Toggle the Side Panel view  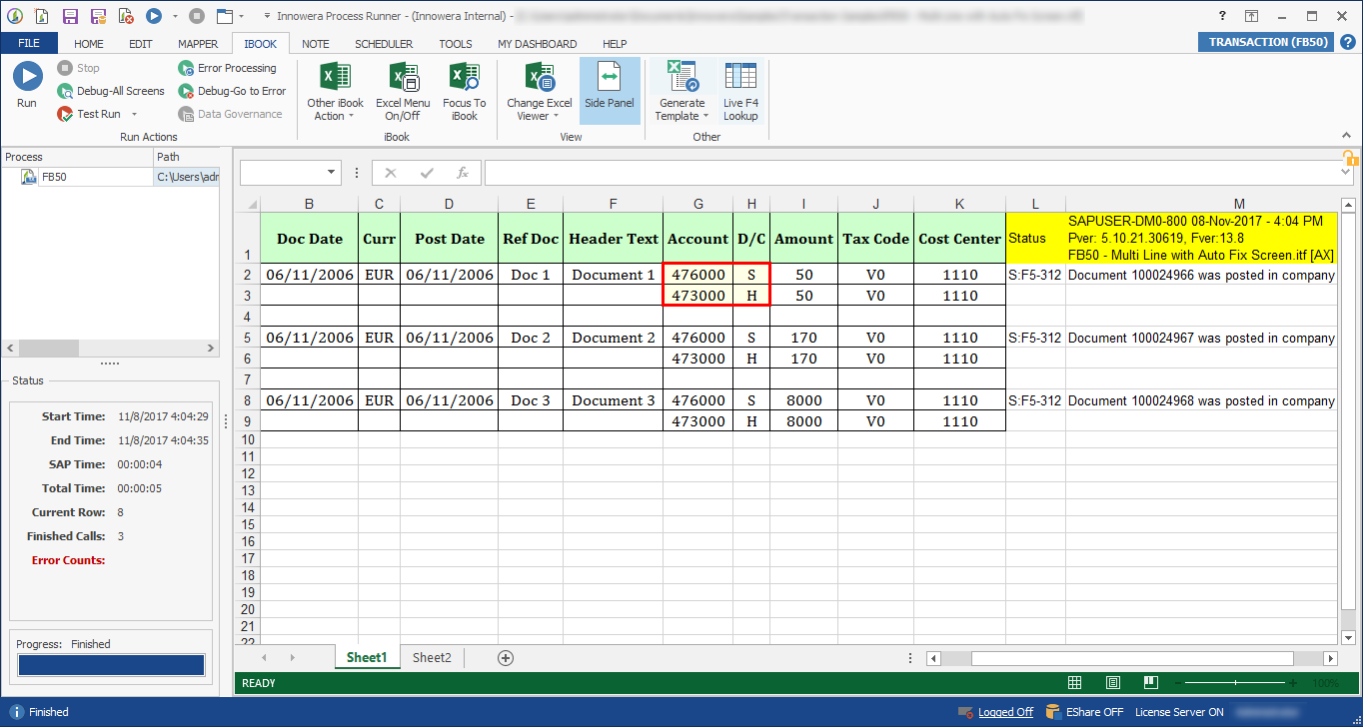pos(609,91)
